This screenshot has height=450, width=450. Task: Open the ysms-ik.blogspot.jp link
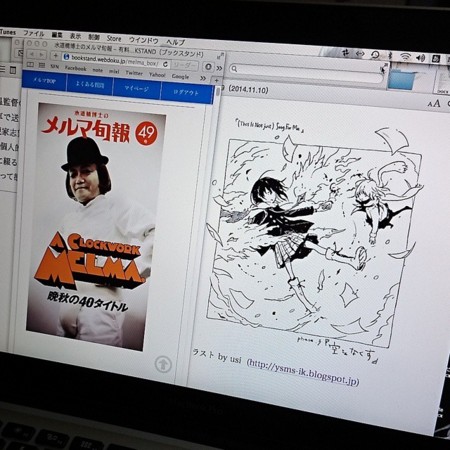pos(303,371)
